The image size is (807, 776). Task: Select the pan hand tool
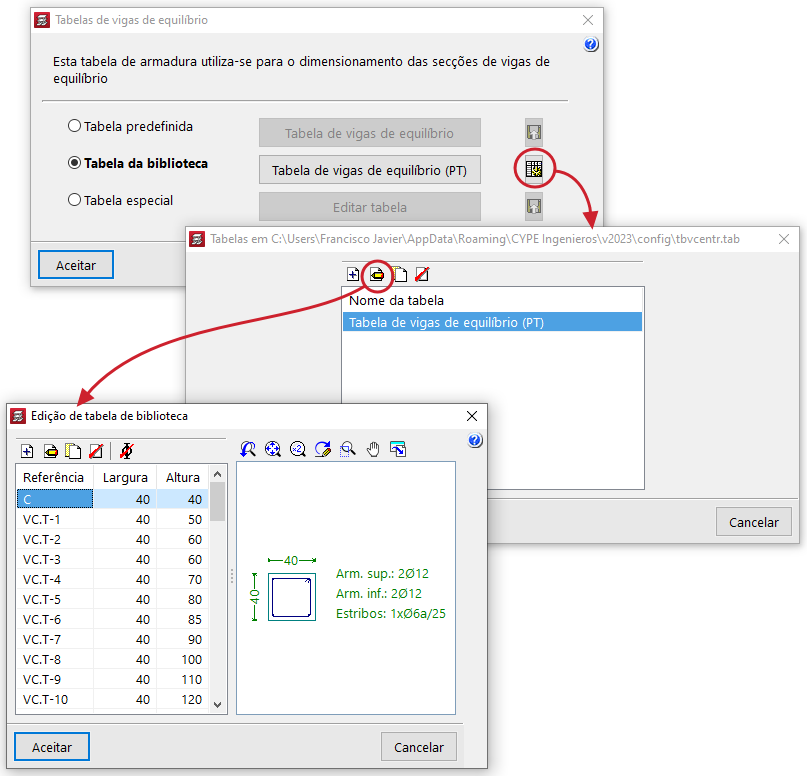(x=374, y=450)
